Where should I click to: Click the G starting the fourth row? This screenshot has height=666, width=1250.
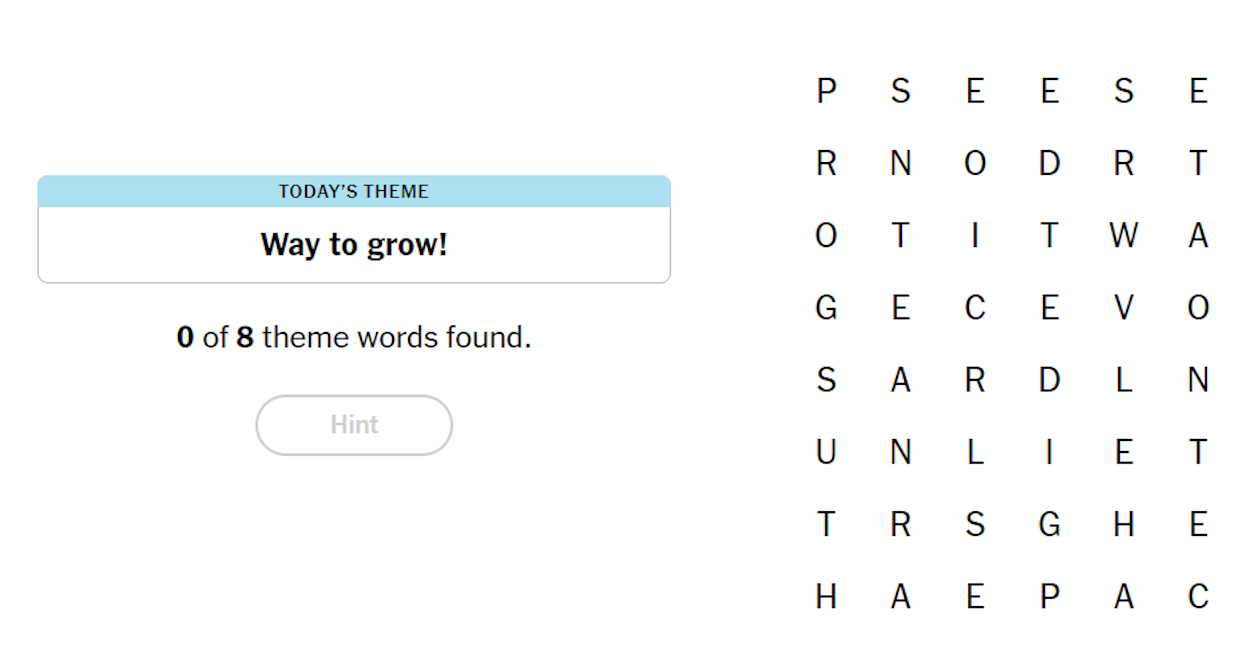[825, 308]
